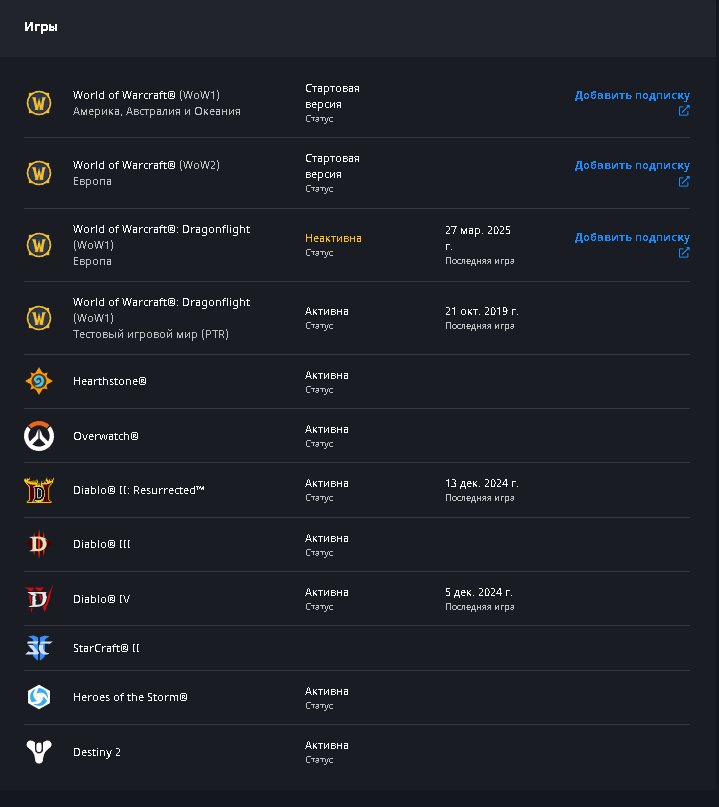The image size is (719, 807).
Task: Click the Diablo IV last played date
Action: point(479,592)
